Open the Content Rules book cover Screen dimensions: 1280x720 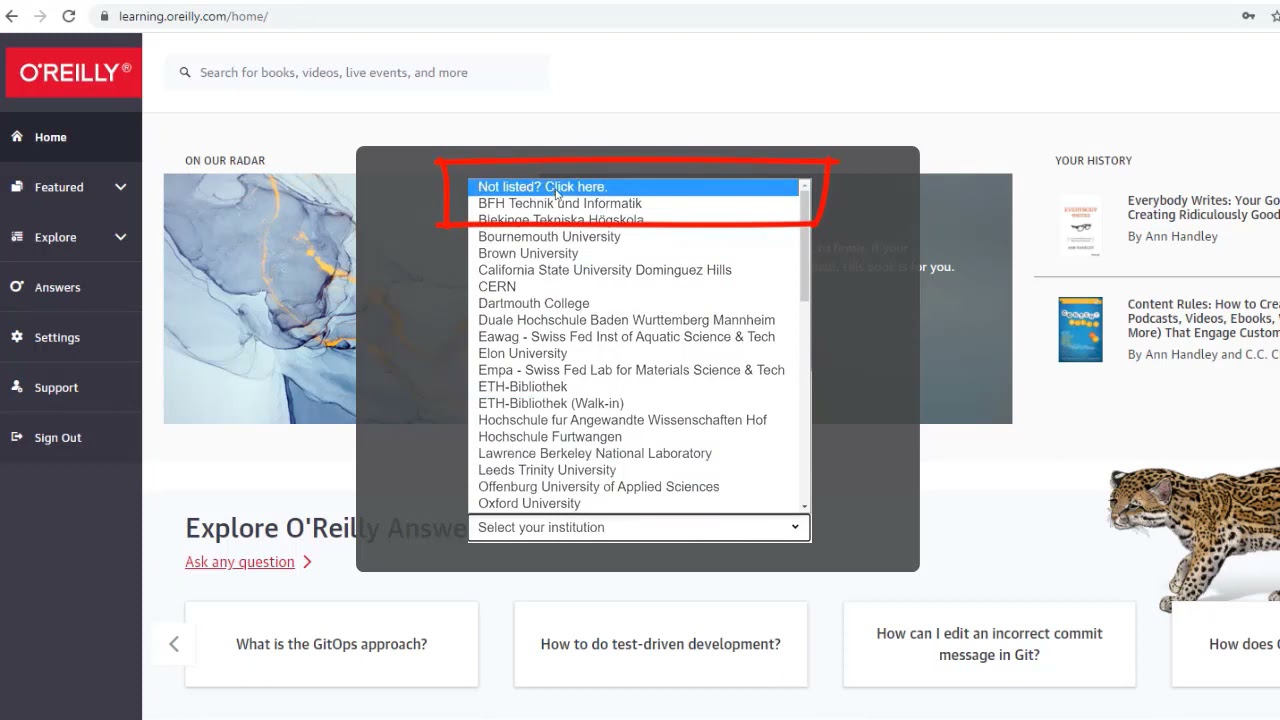pos(1081,329)
